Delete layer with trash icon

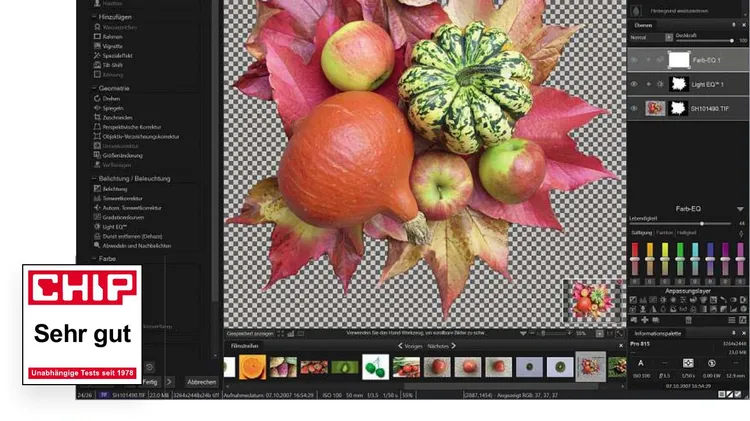pos(688,320)
